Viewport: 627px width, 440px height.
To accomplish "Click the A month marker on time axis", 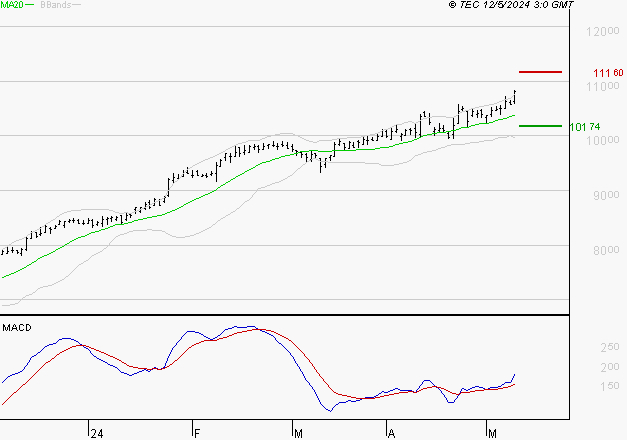I will (x=391, y=434).
